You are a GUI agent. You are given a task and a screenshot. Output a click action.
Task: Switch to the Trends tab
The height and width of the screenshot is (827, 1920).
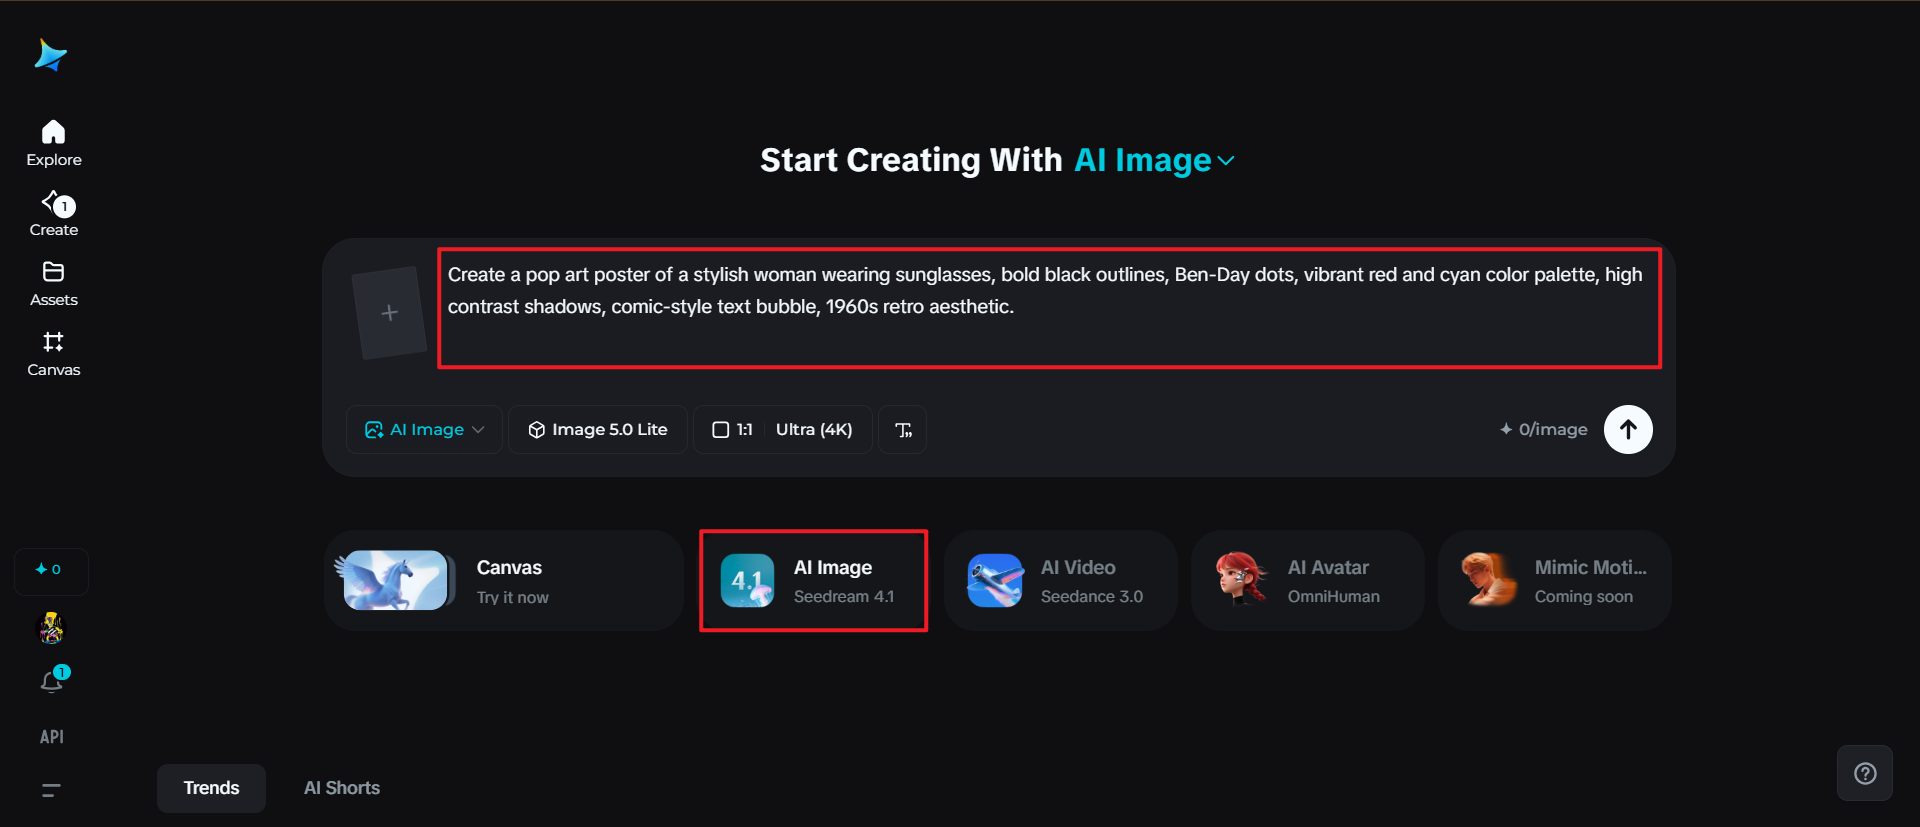coord(211,788)
